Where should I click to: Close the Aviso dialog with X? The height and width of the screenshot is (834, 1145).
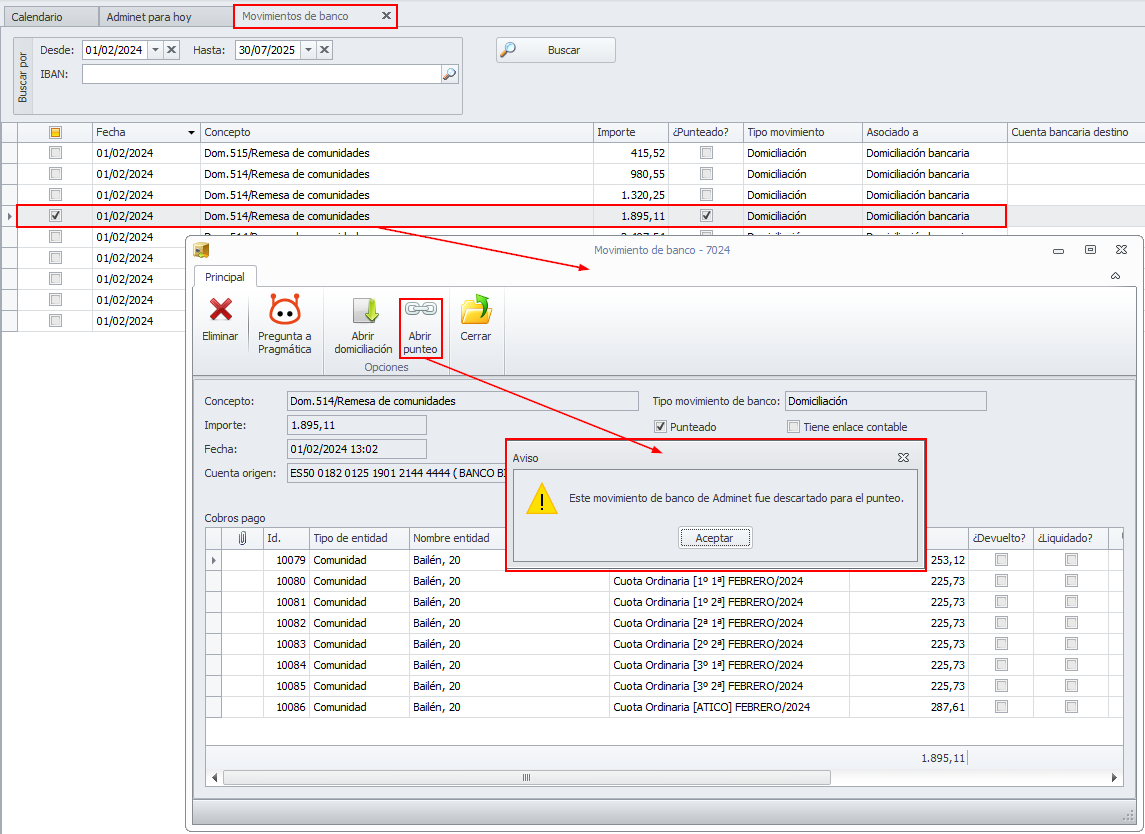(x=903, y=458)
